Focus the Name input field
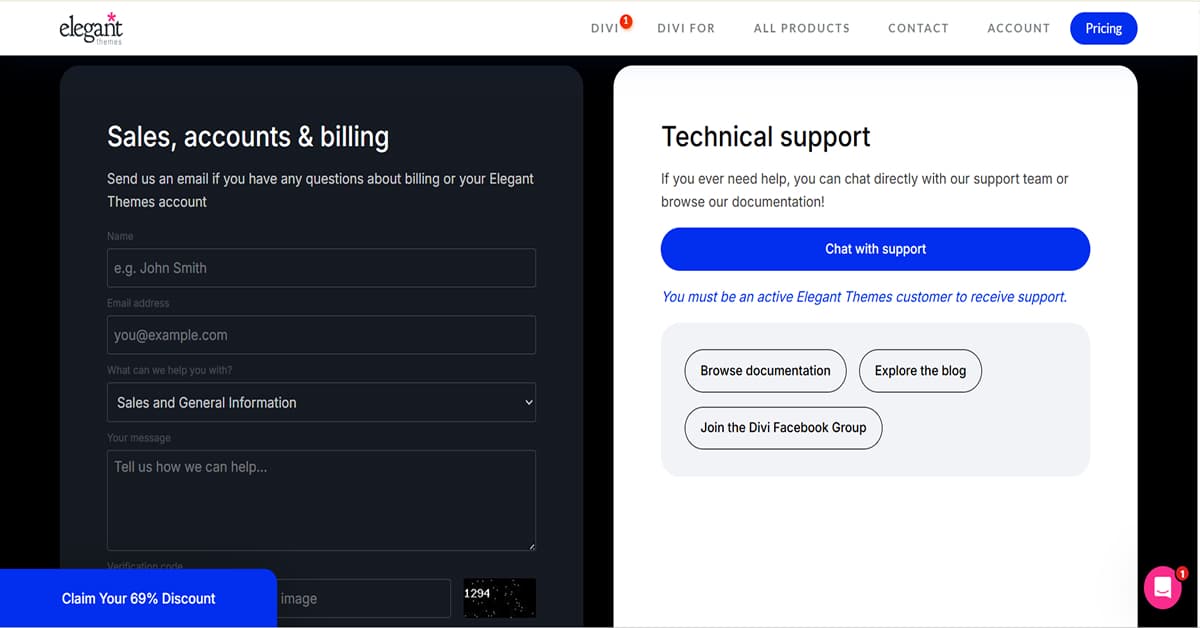This screenshot has width=1200, height=628. tap(321, 268)
